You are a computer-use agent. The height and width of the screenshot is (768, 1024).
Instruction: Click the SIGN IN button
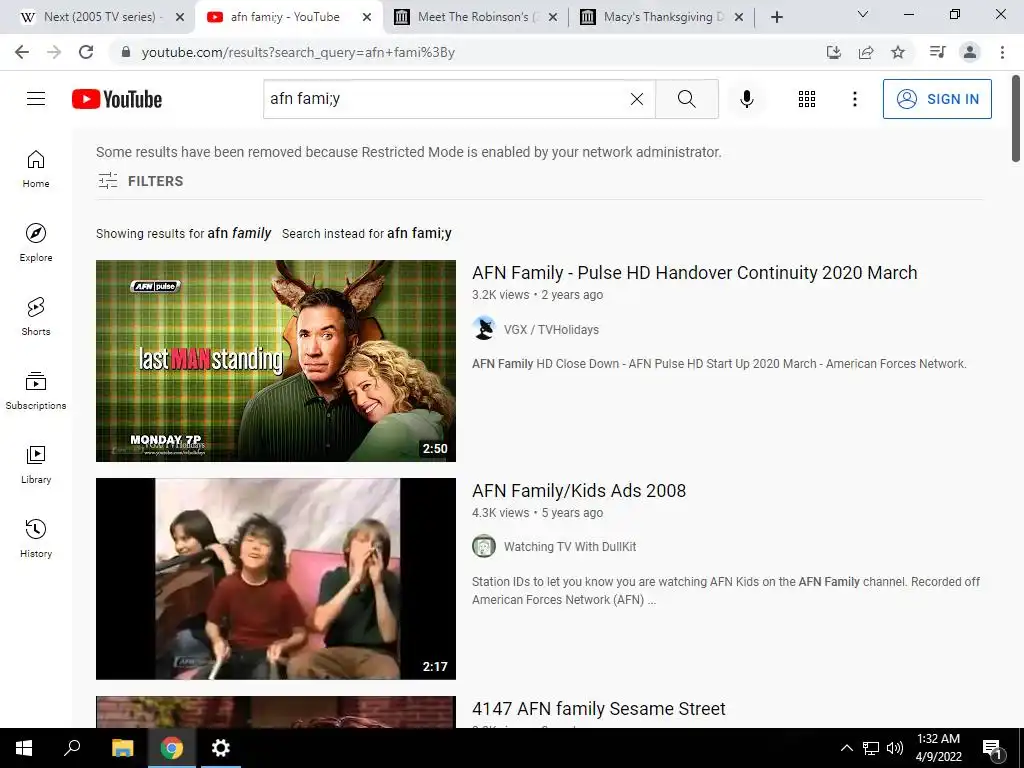tap(937, 99)
